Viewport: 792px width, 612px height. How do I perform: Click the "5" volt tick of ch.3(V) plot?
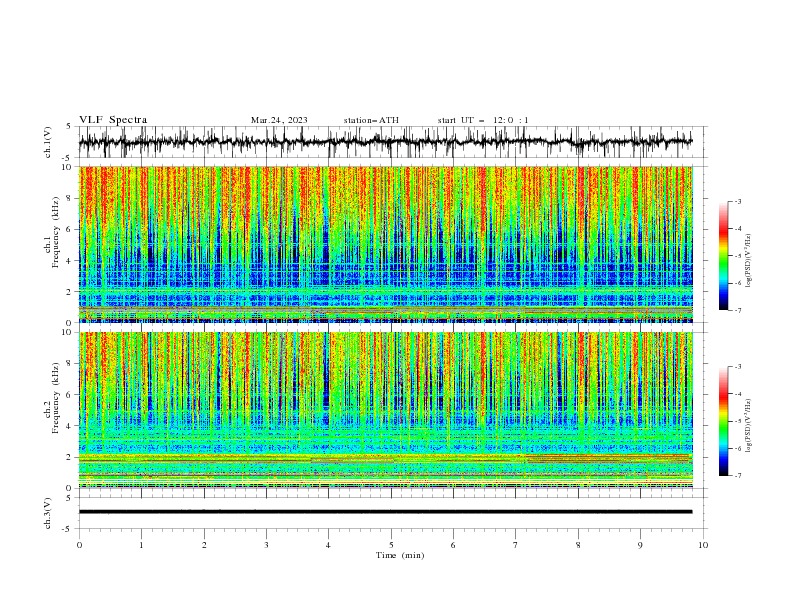tap(69, 497)
